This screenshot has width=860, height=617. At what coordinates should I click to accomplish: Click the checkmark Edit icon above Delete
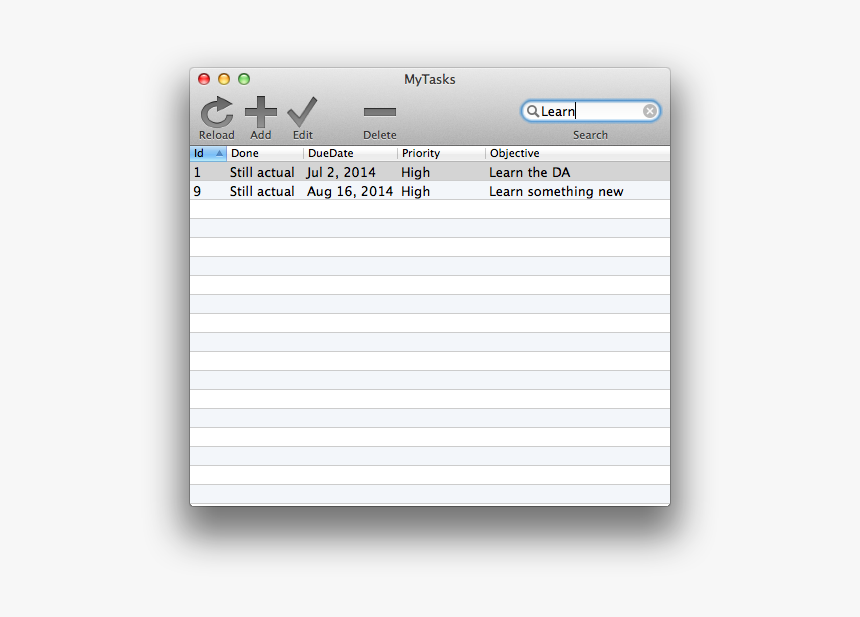tap(302, 110)
